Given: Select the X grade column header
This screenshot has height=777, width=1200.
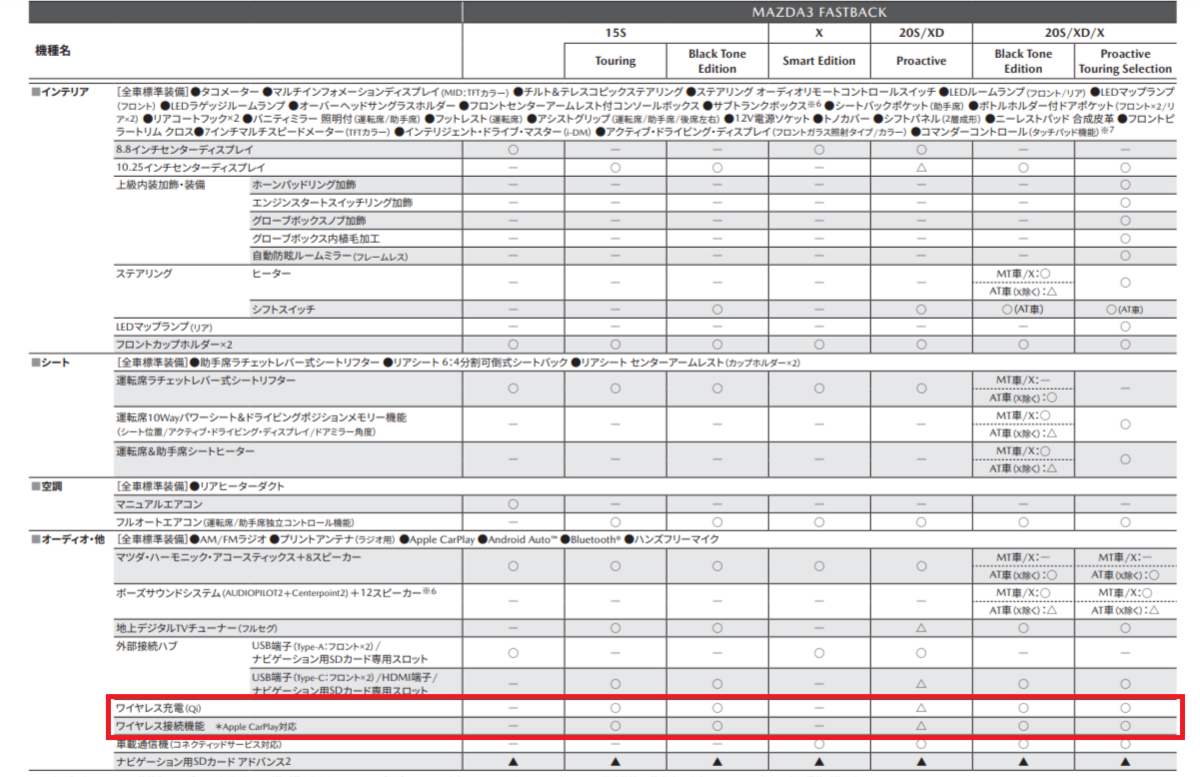Looking at the screenshot, I should click(819, 33).
